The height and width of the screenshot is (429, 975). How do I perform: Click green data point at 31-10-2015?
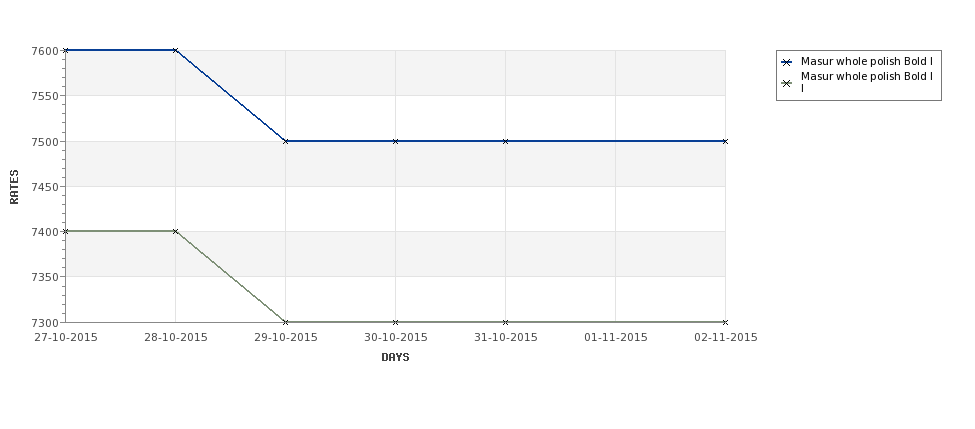click(506, 322)
